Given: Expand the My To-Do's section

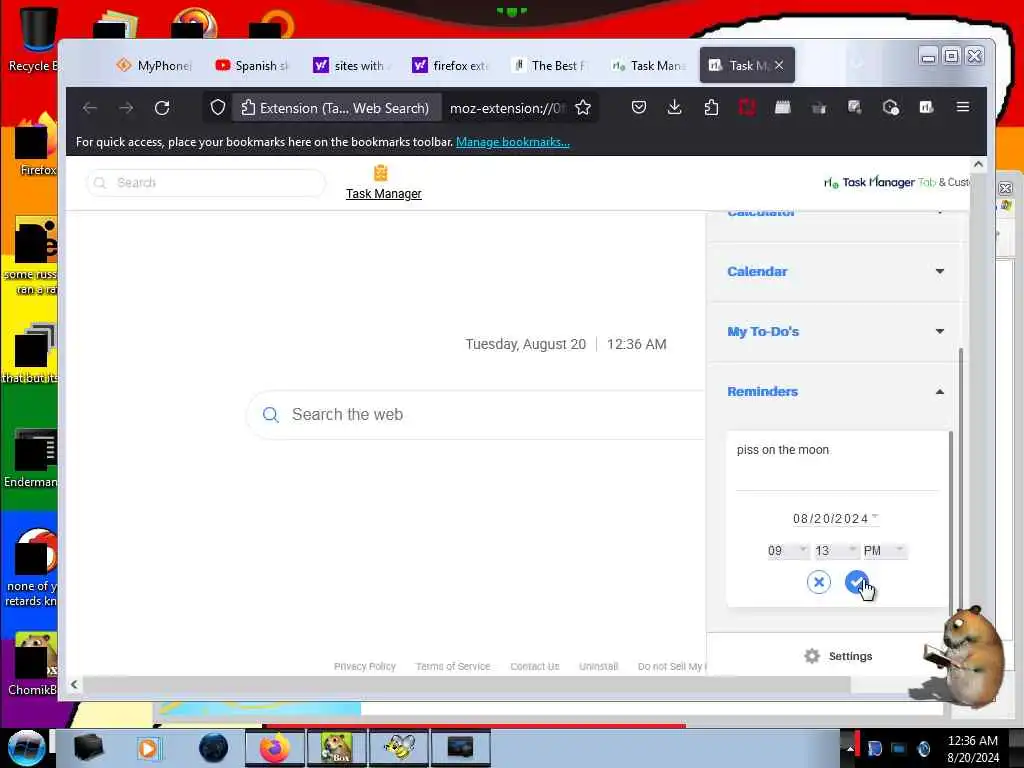Looking at the screenshot, I should 835,331.
